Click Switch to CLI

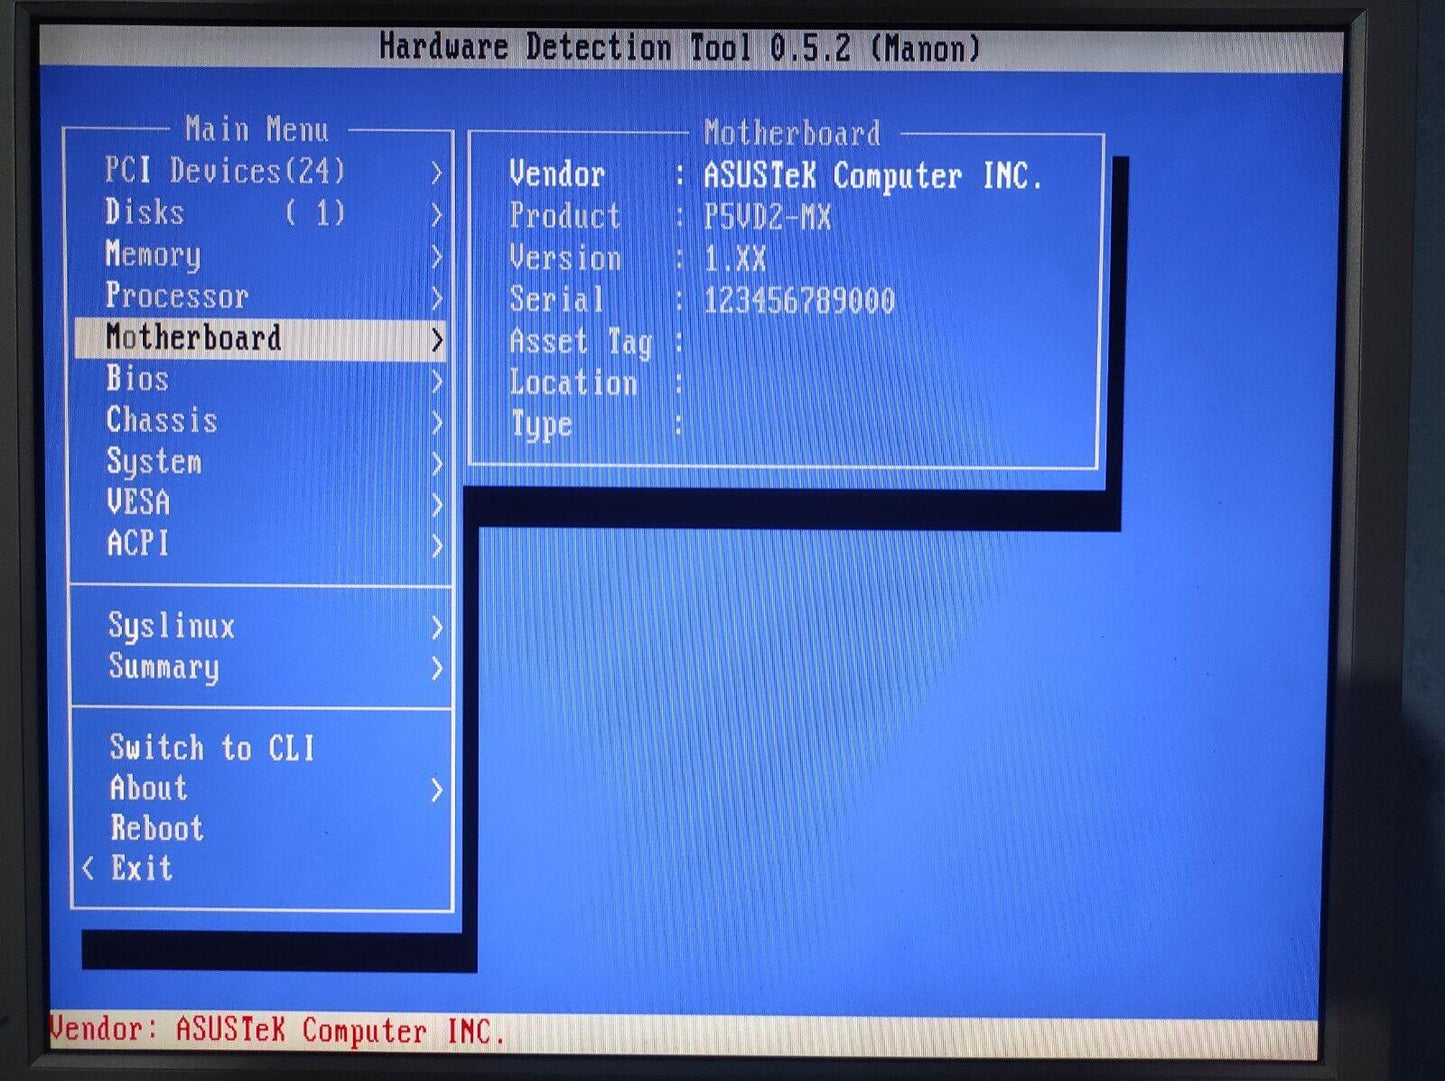click(212, 747)
